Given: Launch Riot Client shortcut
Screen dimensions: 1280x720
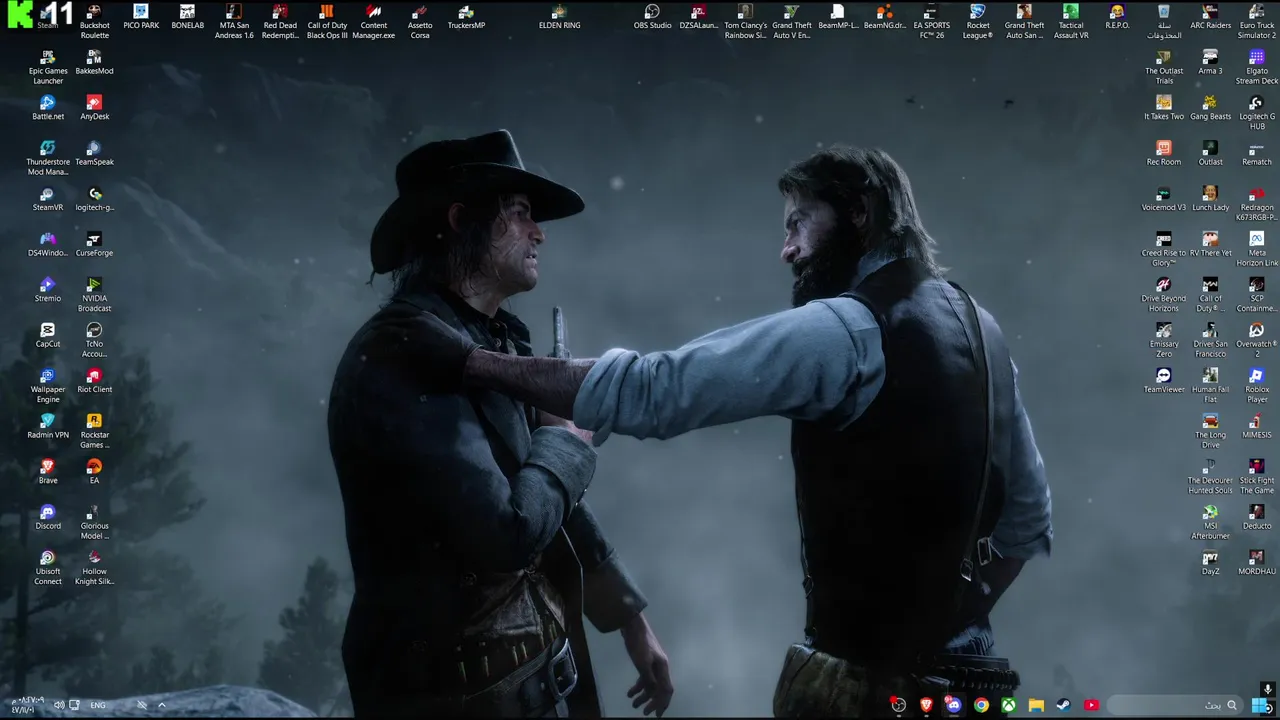Looking at the screenshot, I should 94,381.
